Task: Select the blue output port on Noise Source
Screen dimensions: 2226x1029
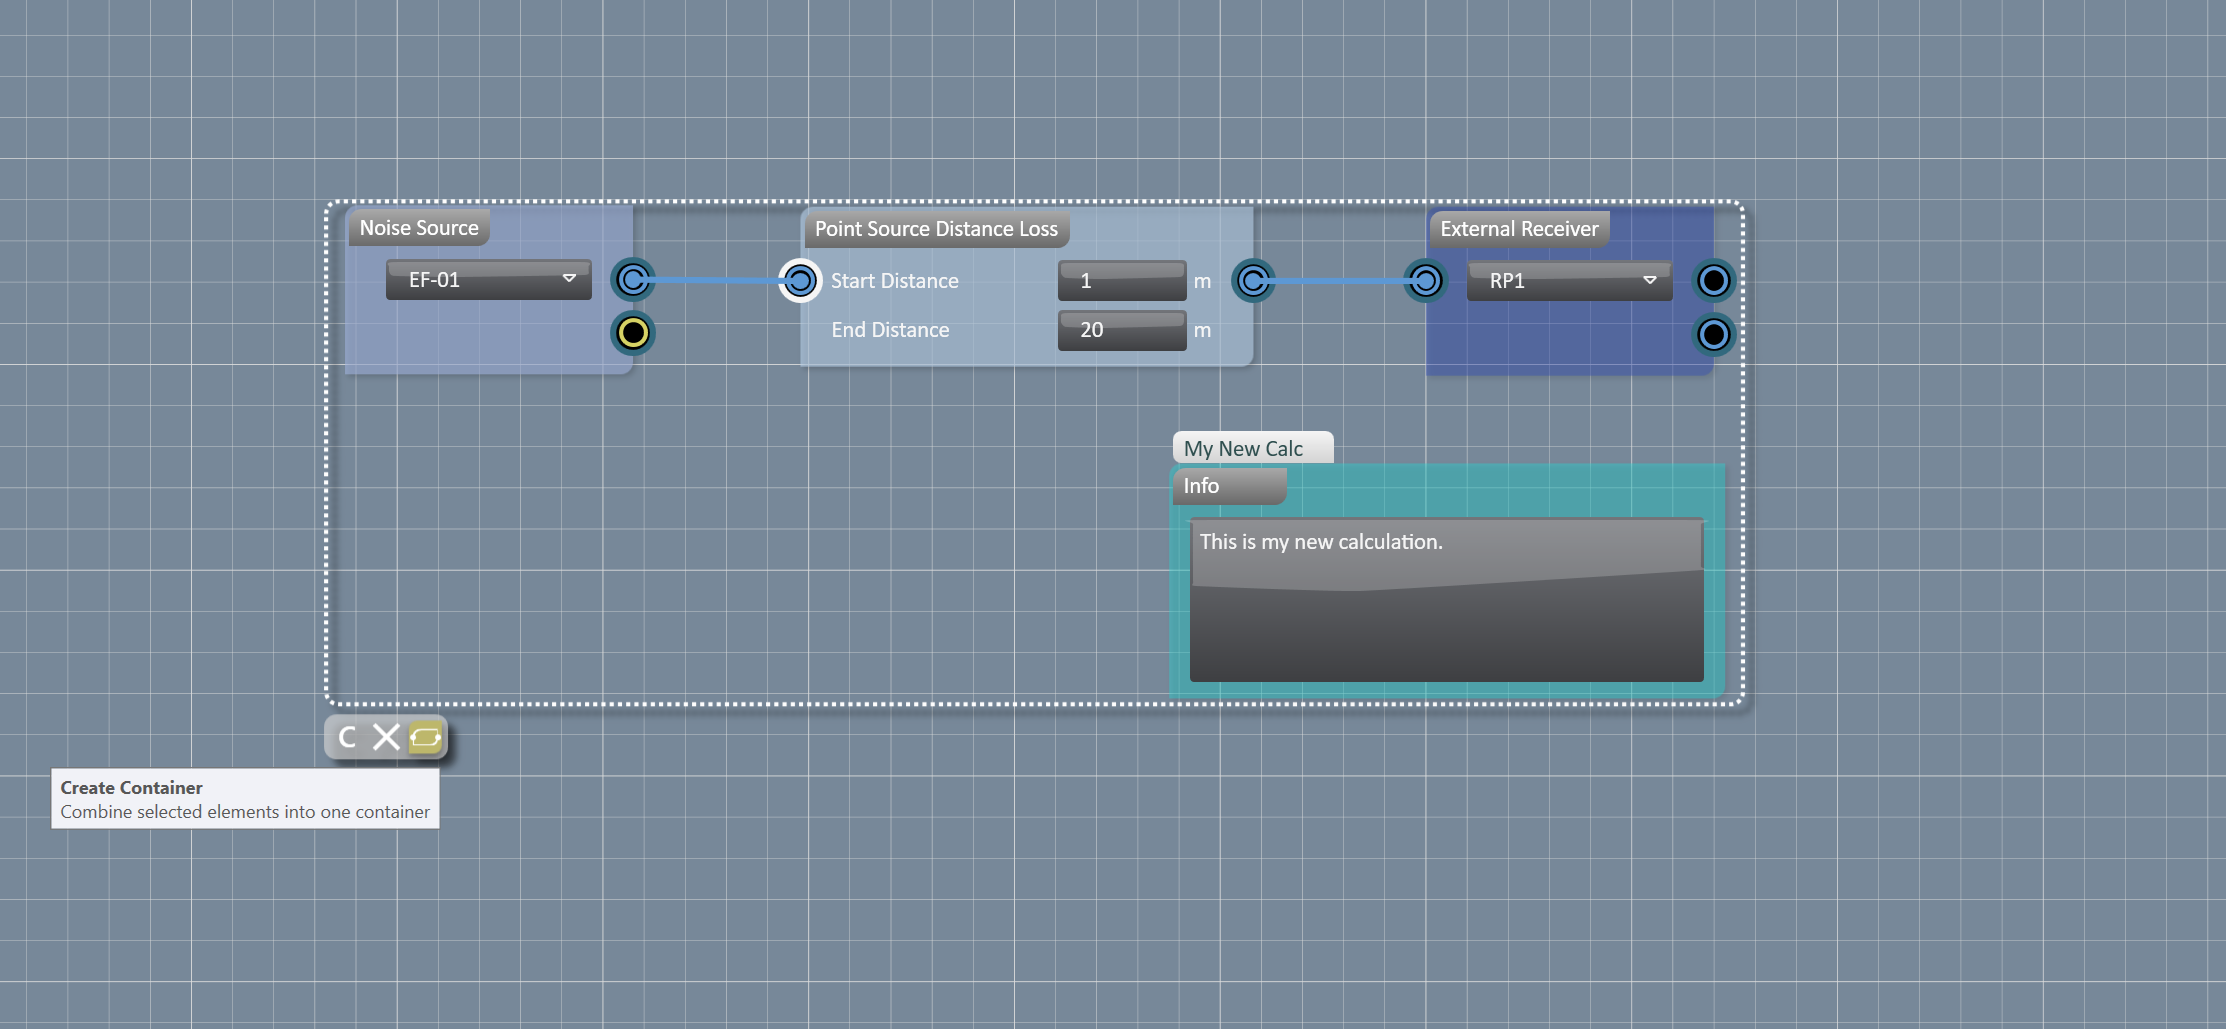Action: coord(632,280)
